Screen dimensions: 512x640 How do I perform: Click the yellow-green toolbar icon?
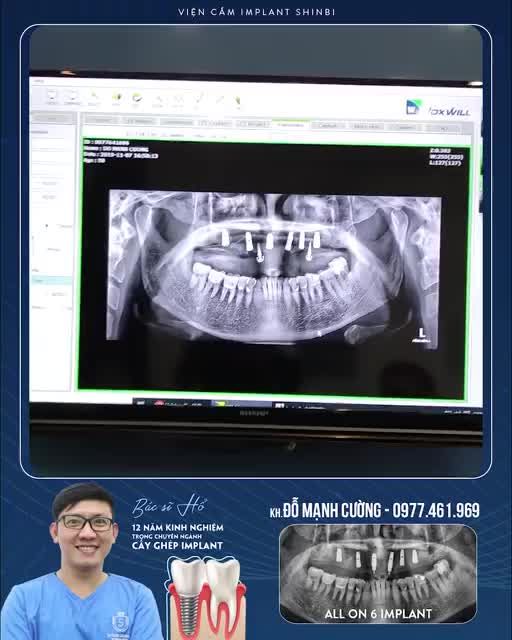click(117, 99)
